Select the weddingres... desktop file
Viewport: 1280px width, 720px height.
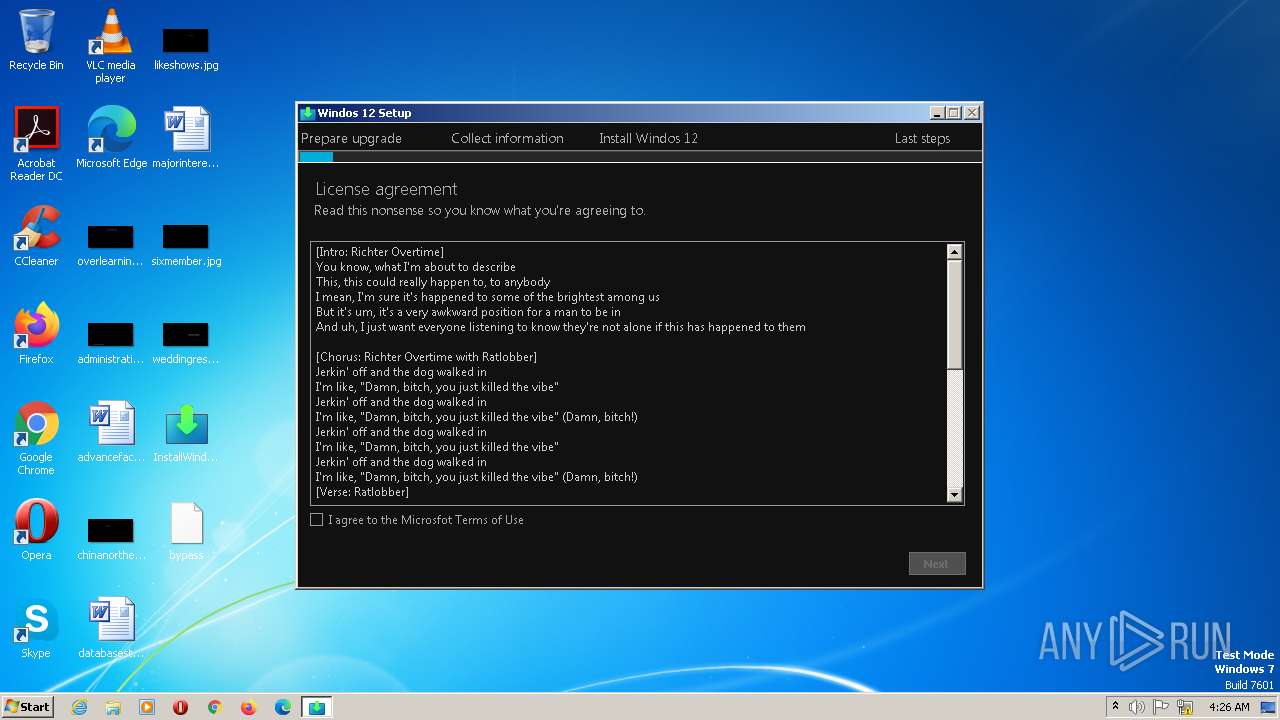click(x=186, y=343)
